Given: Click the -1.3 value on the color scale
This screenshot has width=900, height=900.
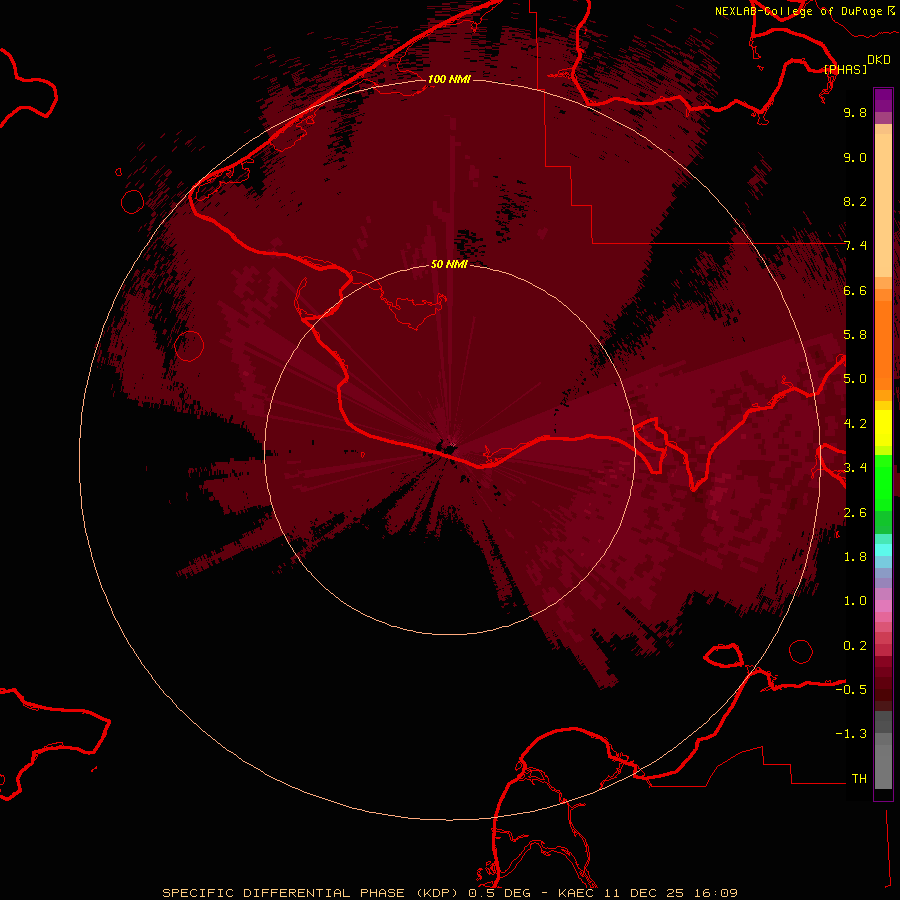Looking at the screenshot, I should click(x=851, y=734).
